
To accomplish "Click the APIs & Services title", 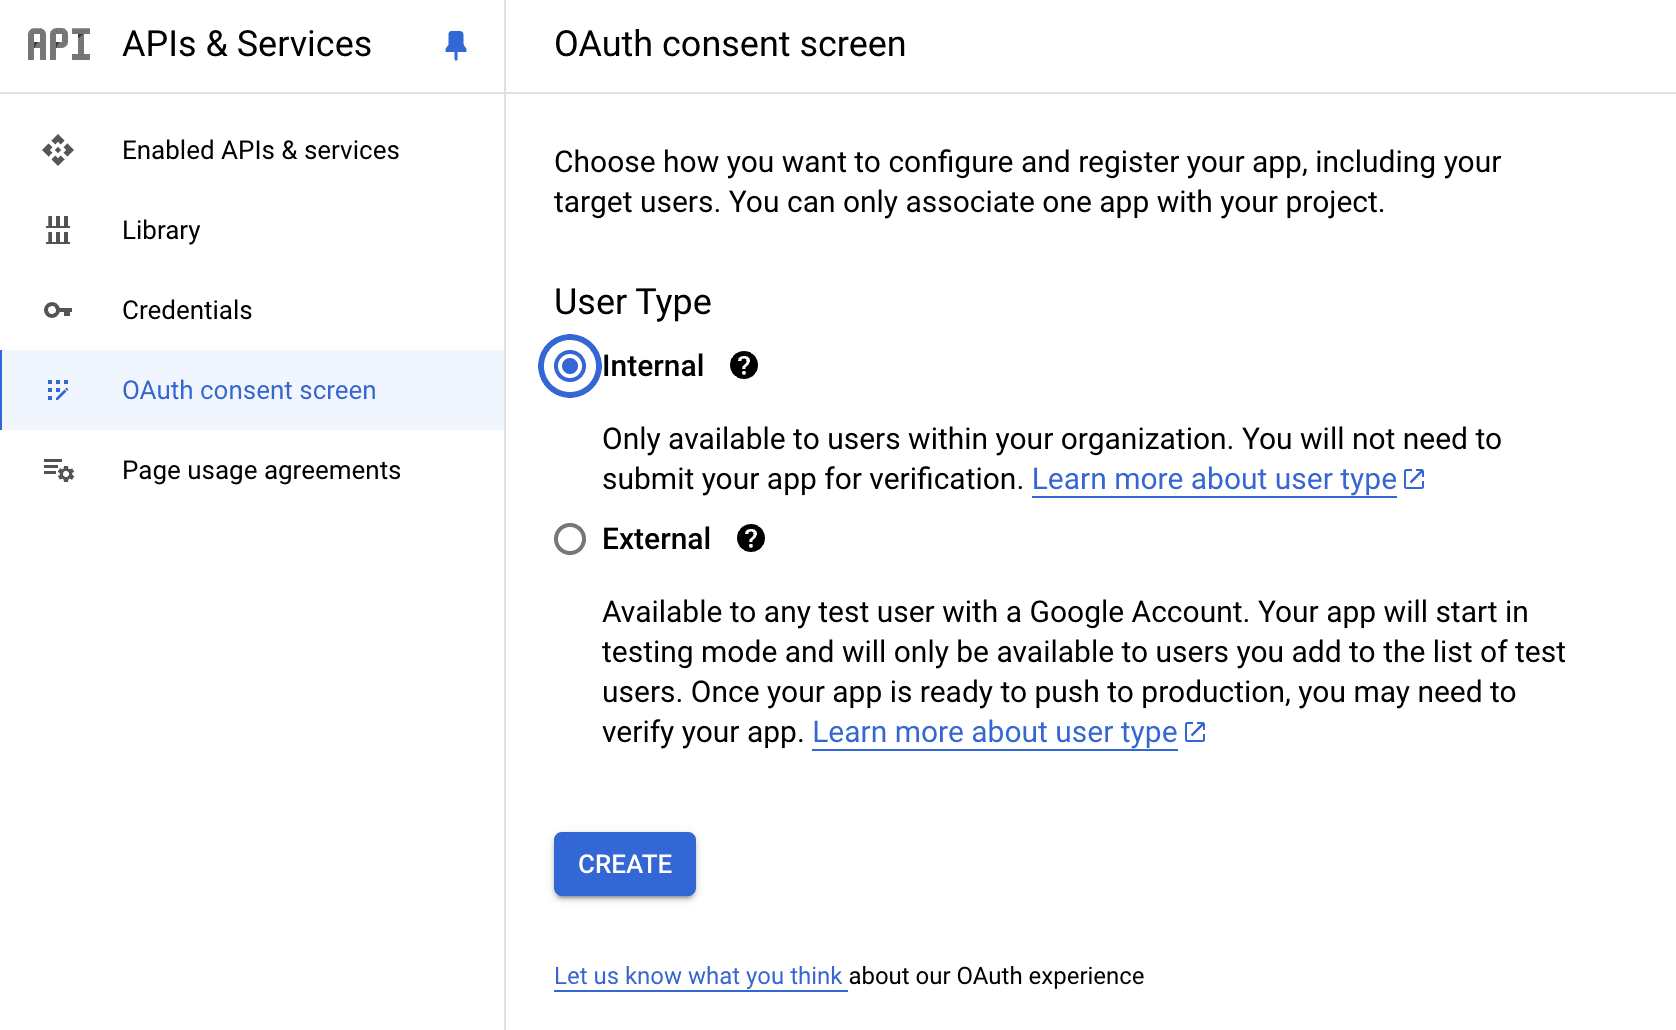I will (x=246, y=44).
